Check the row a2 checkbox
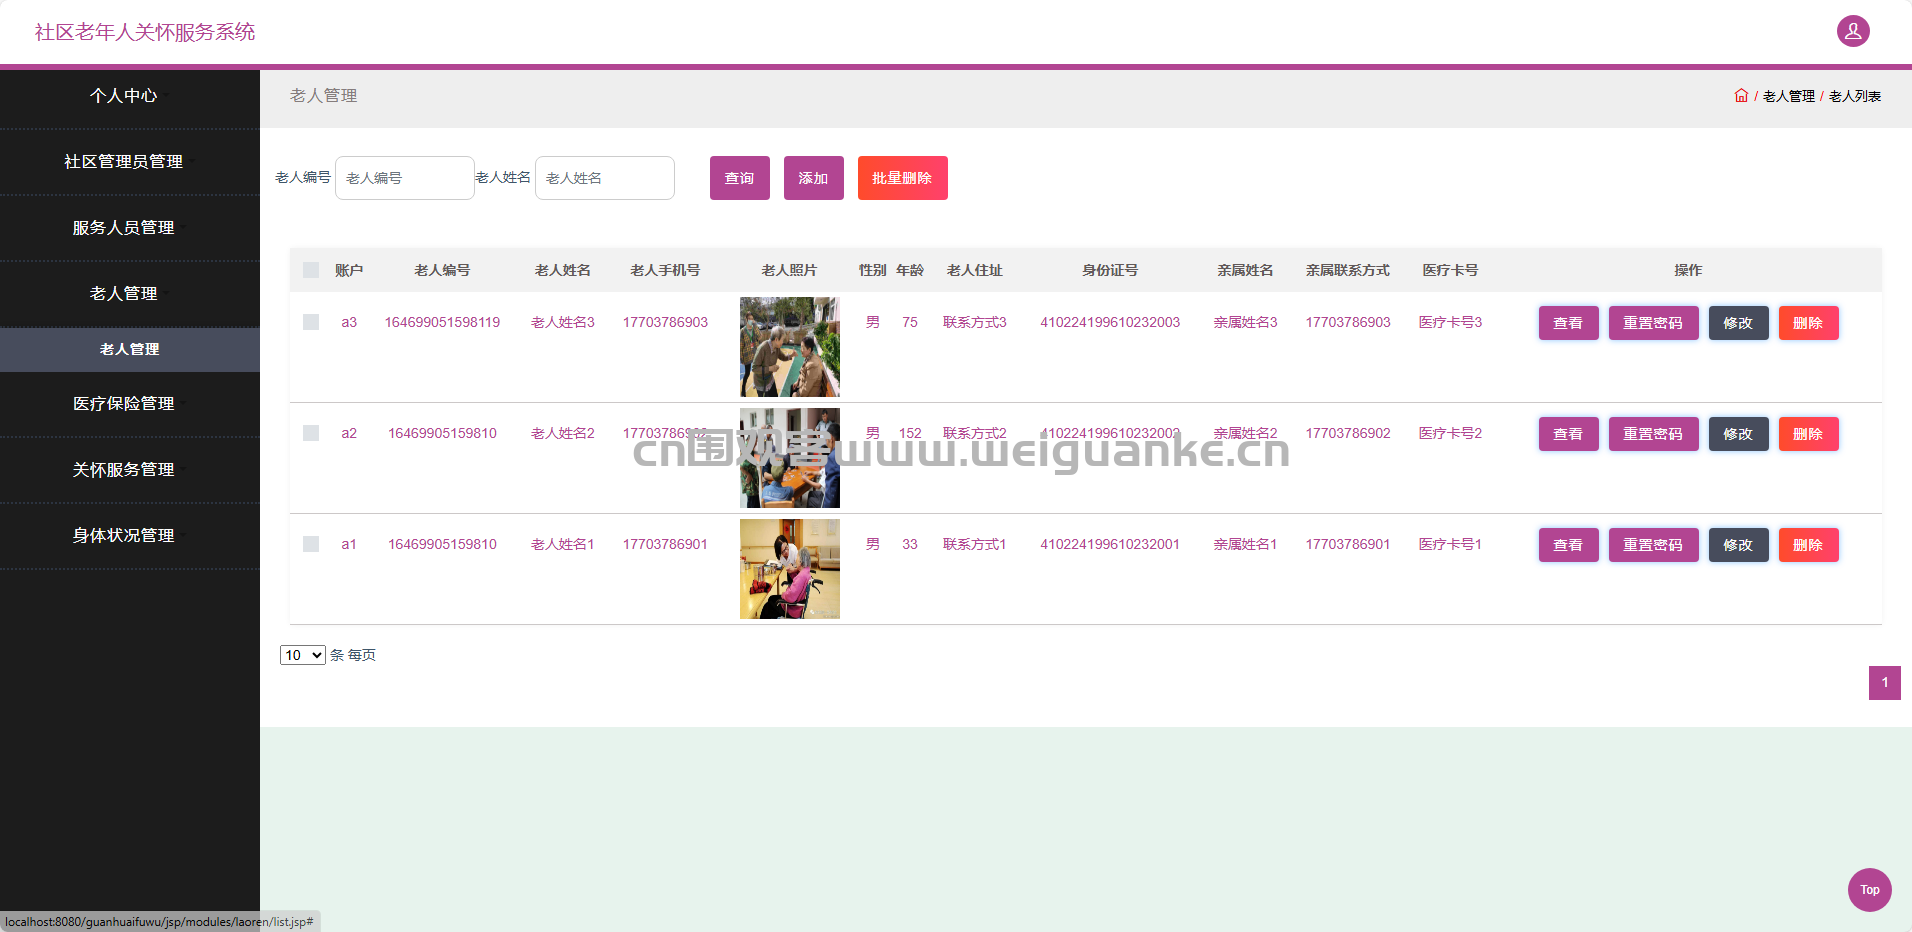The image size is (1912, 932). (311, 433)
